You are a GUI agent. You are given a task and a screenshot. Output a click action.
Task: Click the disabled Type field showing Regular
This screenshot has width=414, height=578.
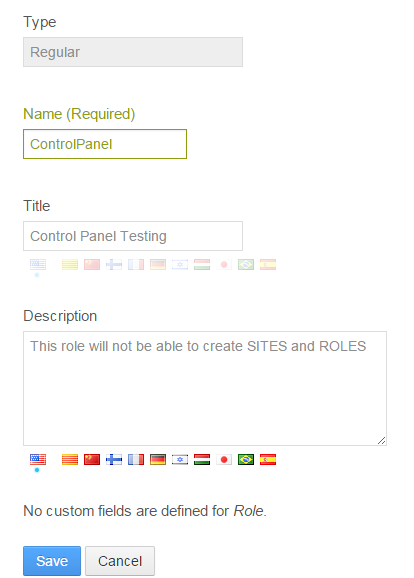(133, 52)
